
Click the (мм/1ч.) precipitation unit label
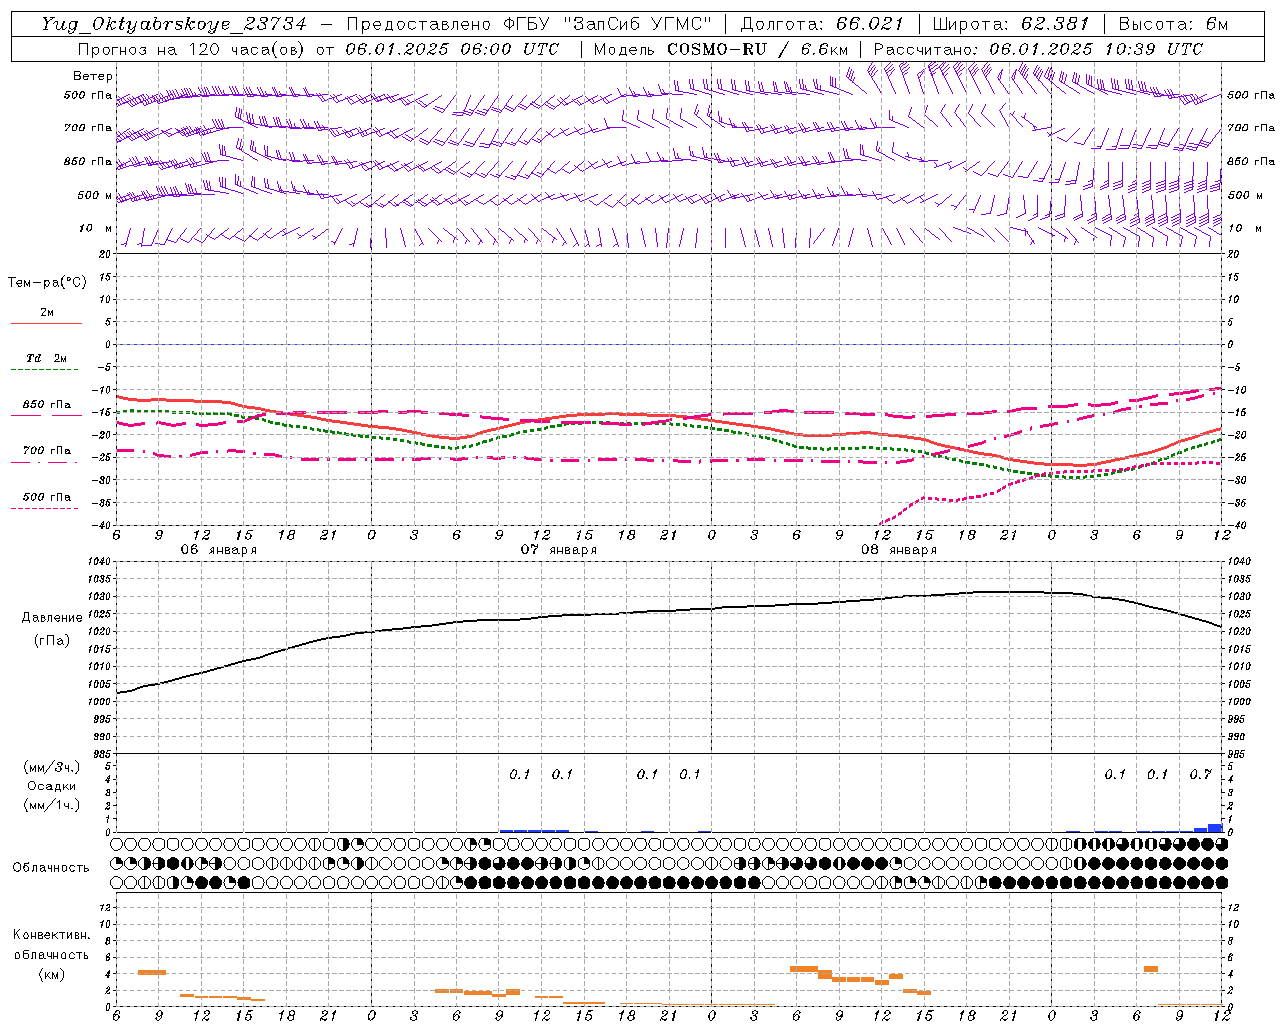click(x=52, y=805)
